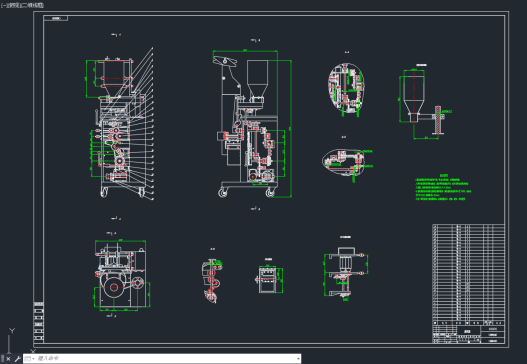Open the 2D wireframe (二维线框) visual style menu
Viewport: 527px width, 364px height.
[32, 5]
